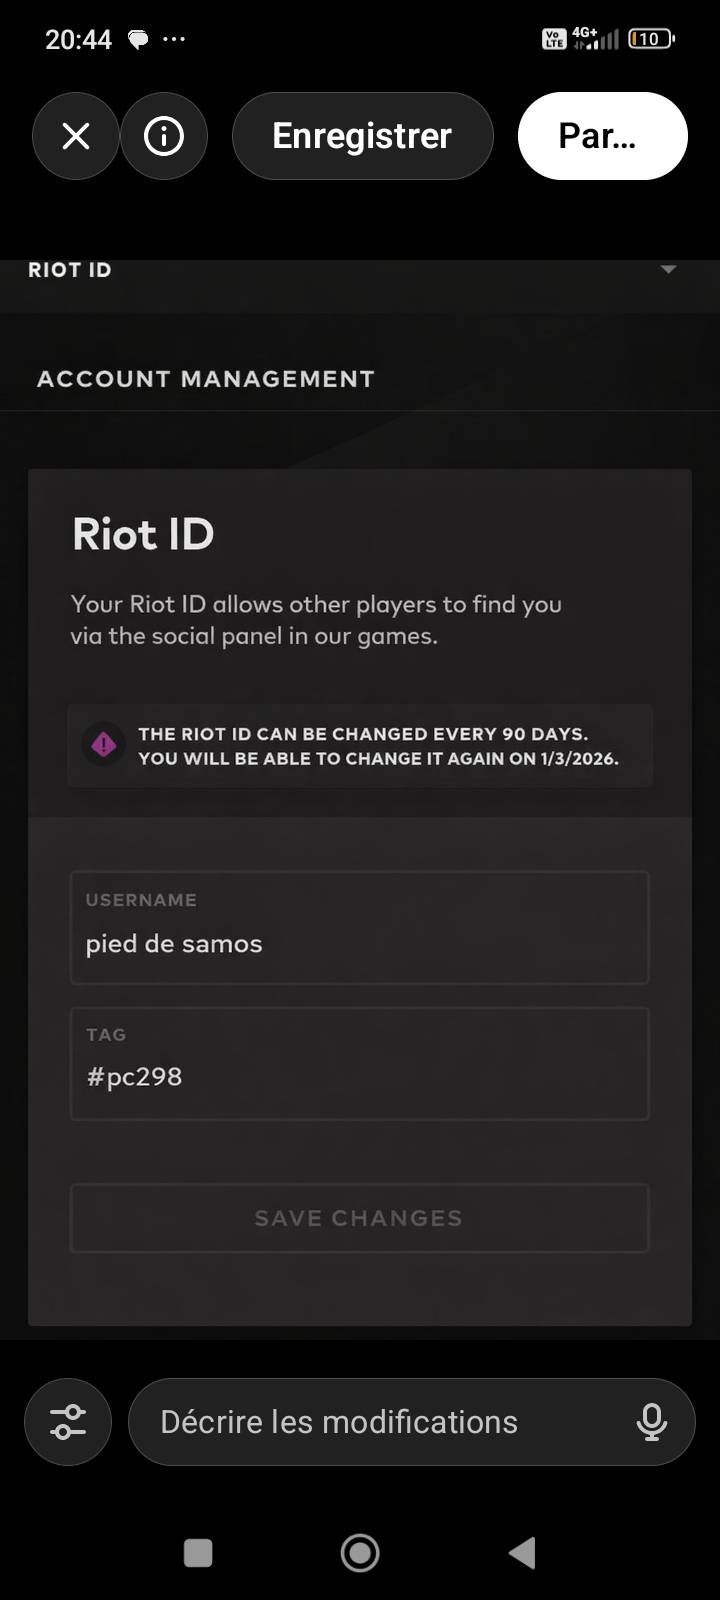This screenshot has height=1600, width=720.
Task: Tap the Android recent apps square
Action: tap(198, 1553)
